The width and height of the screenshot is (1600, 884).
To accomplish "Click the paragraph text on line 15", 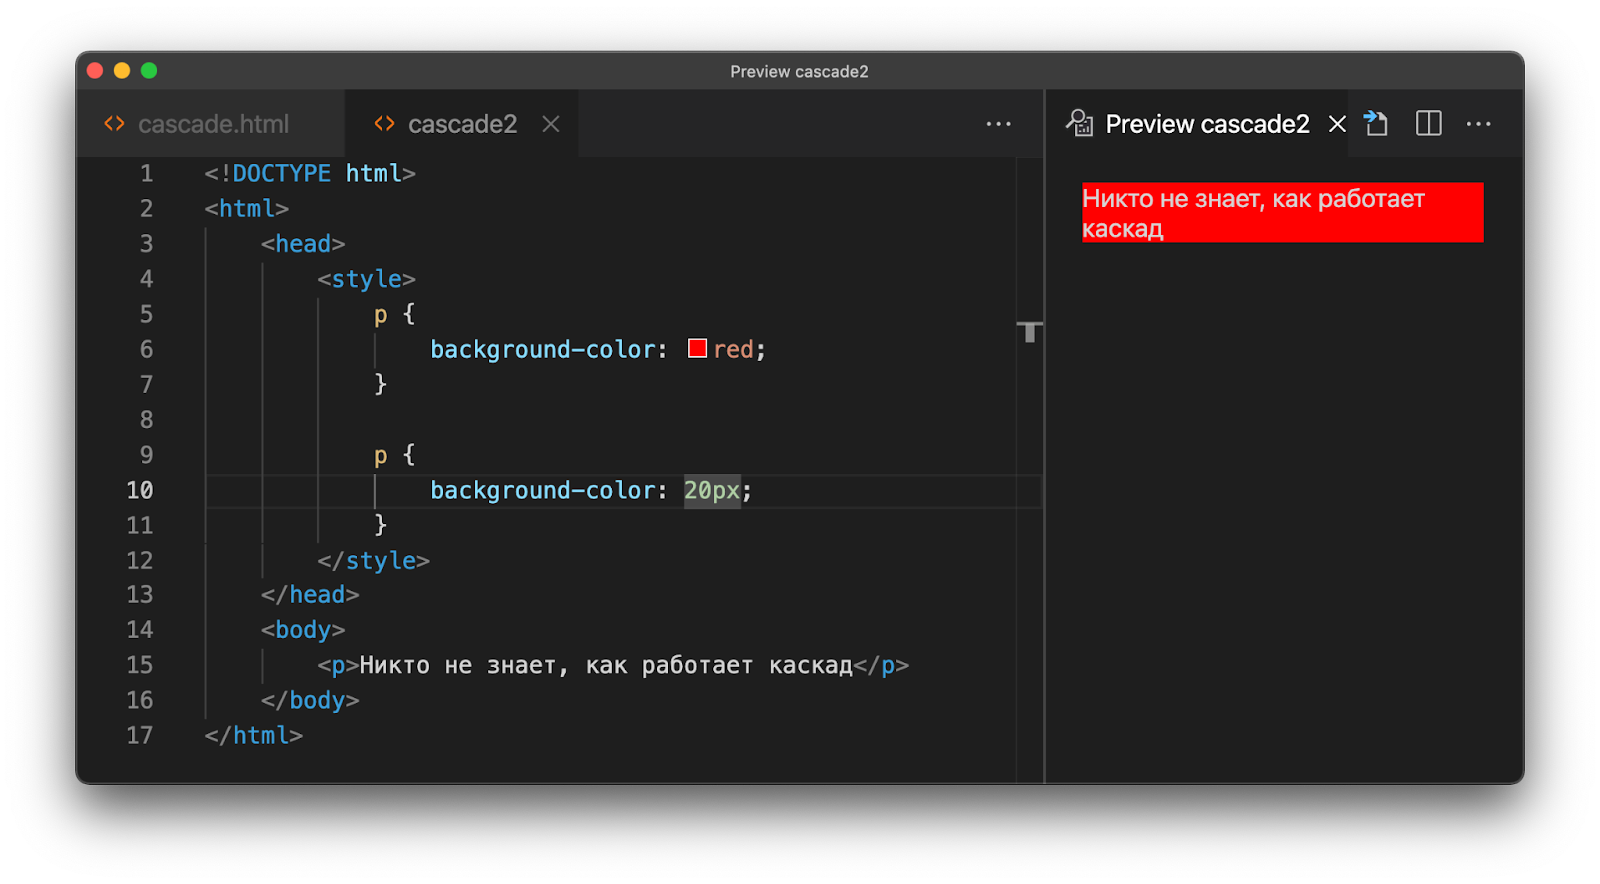I will [606, 665].
